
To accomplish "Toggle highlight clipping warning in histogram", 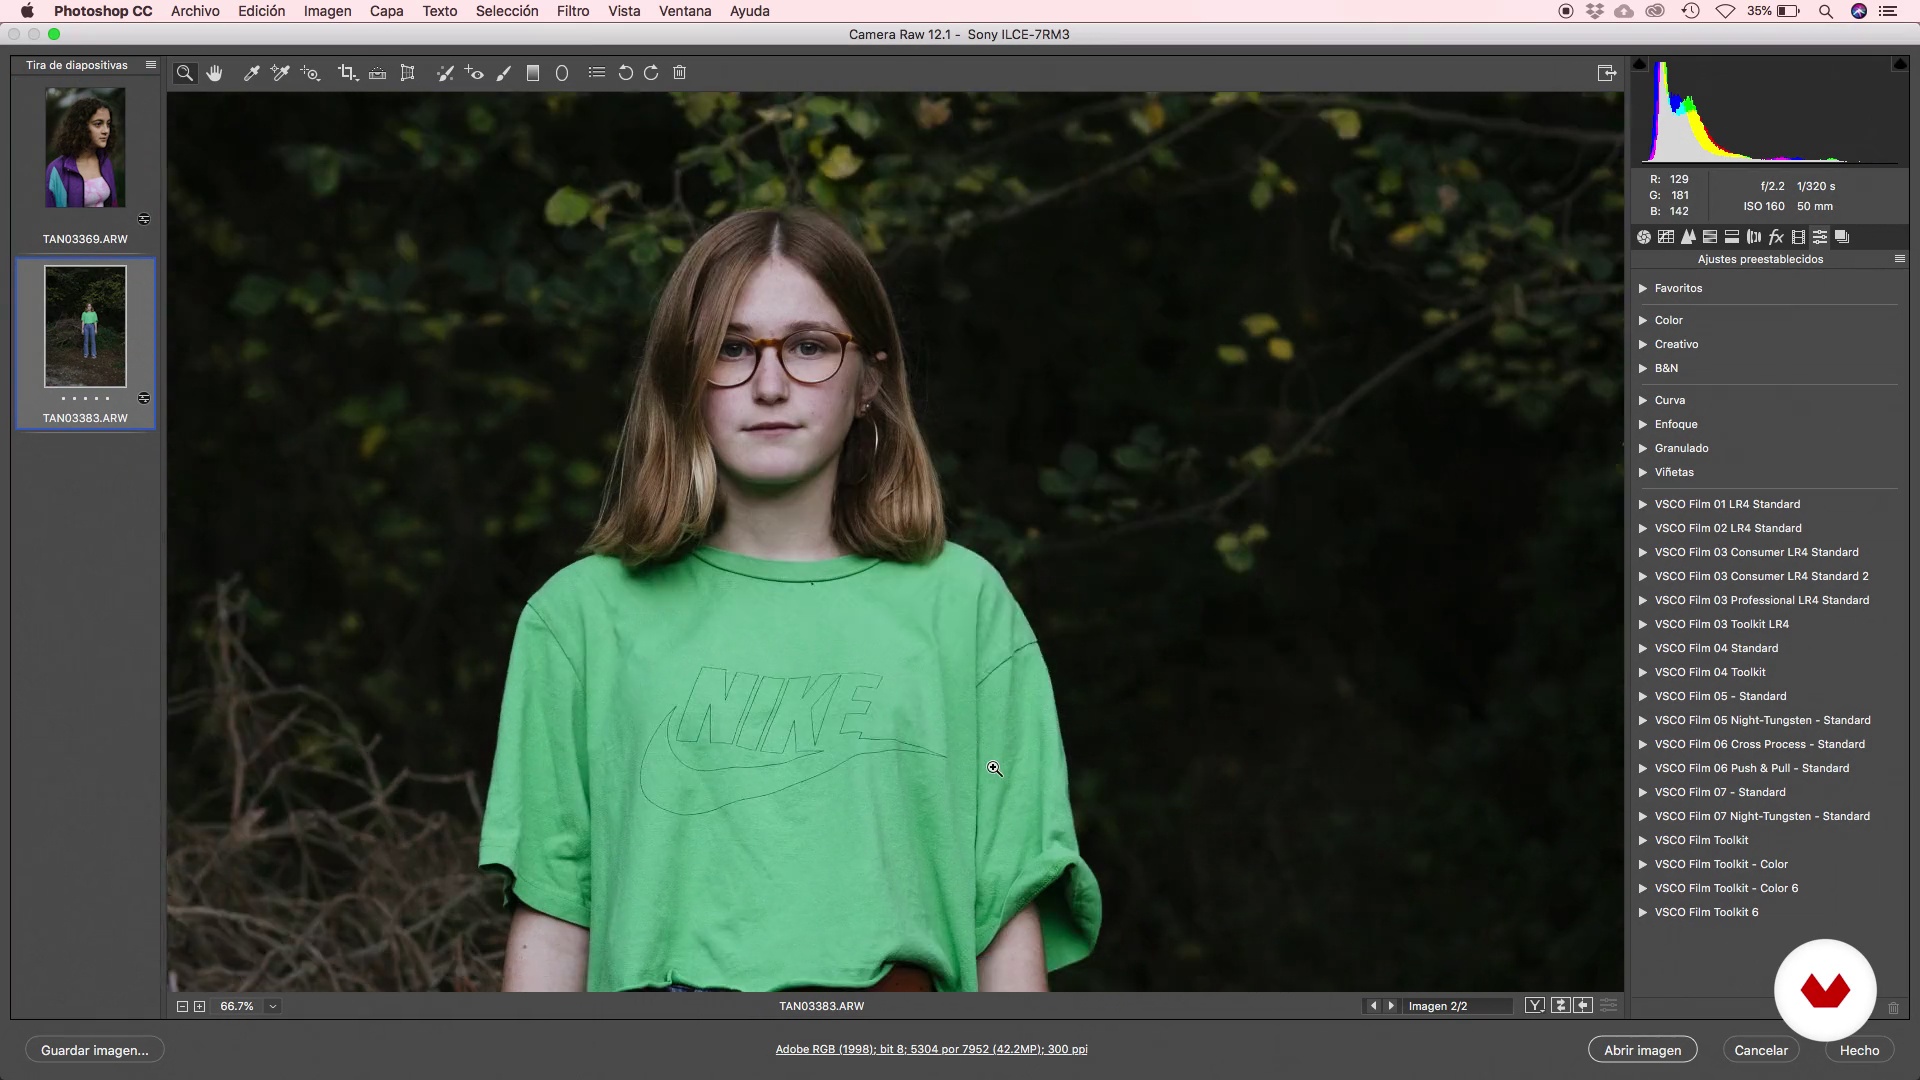I will (1899, 64).
